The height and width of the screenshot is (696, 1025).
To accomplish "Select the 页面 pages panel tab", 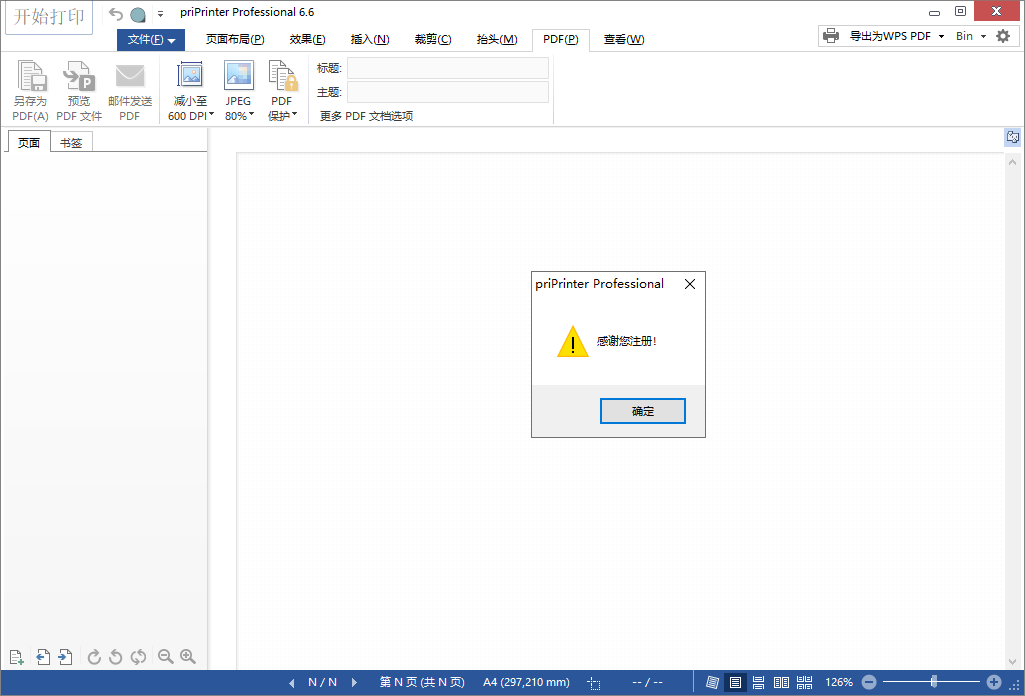I will pyautogui.click(x=29, y=142).
